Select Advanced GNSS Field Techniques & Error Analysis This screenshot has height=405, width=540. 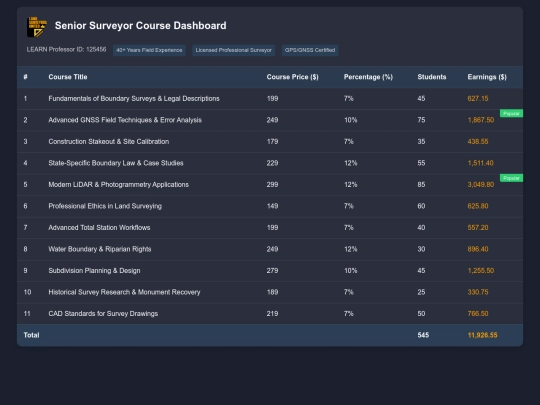coord(125,120)
